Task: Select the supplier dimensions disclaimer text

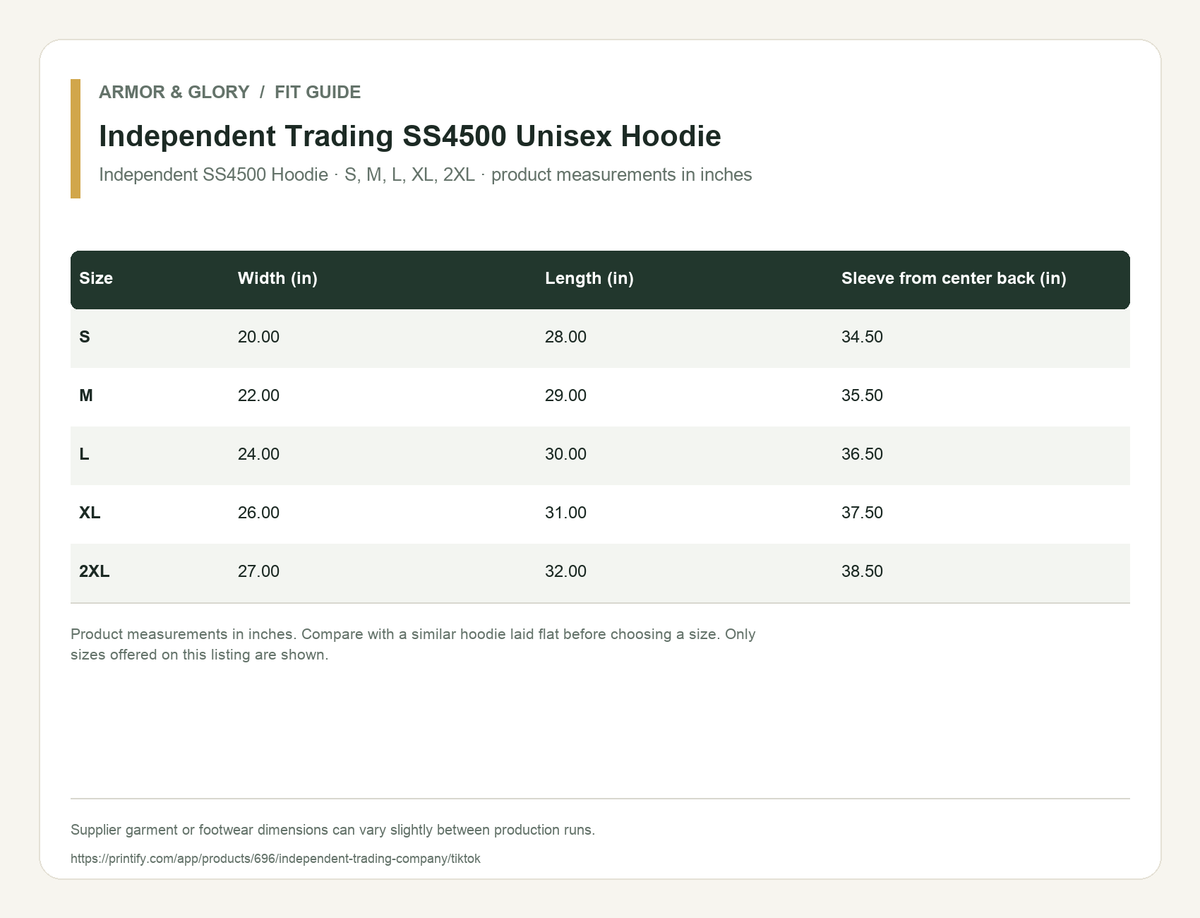Action: (333, 830)
